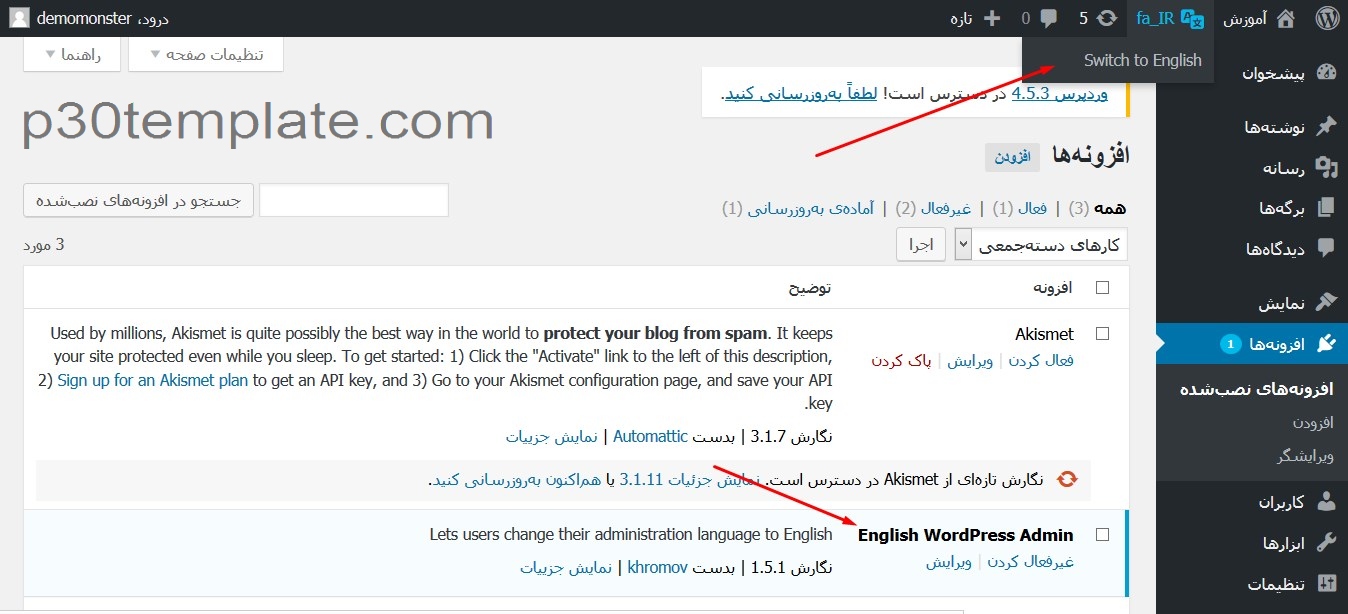Open Pages (برگه‌ها) via its pages icon

click(1326, 208)
